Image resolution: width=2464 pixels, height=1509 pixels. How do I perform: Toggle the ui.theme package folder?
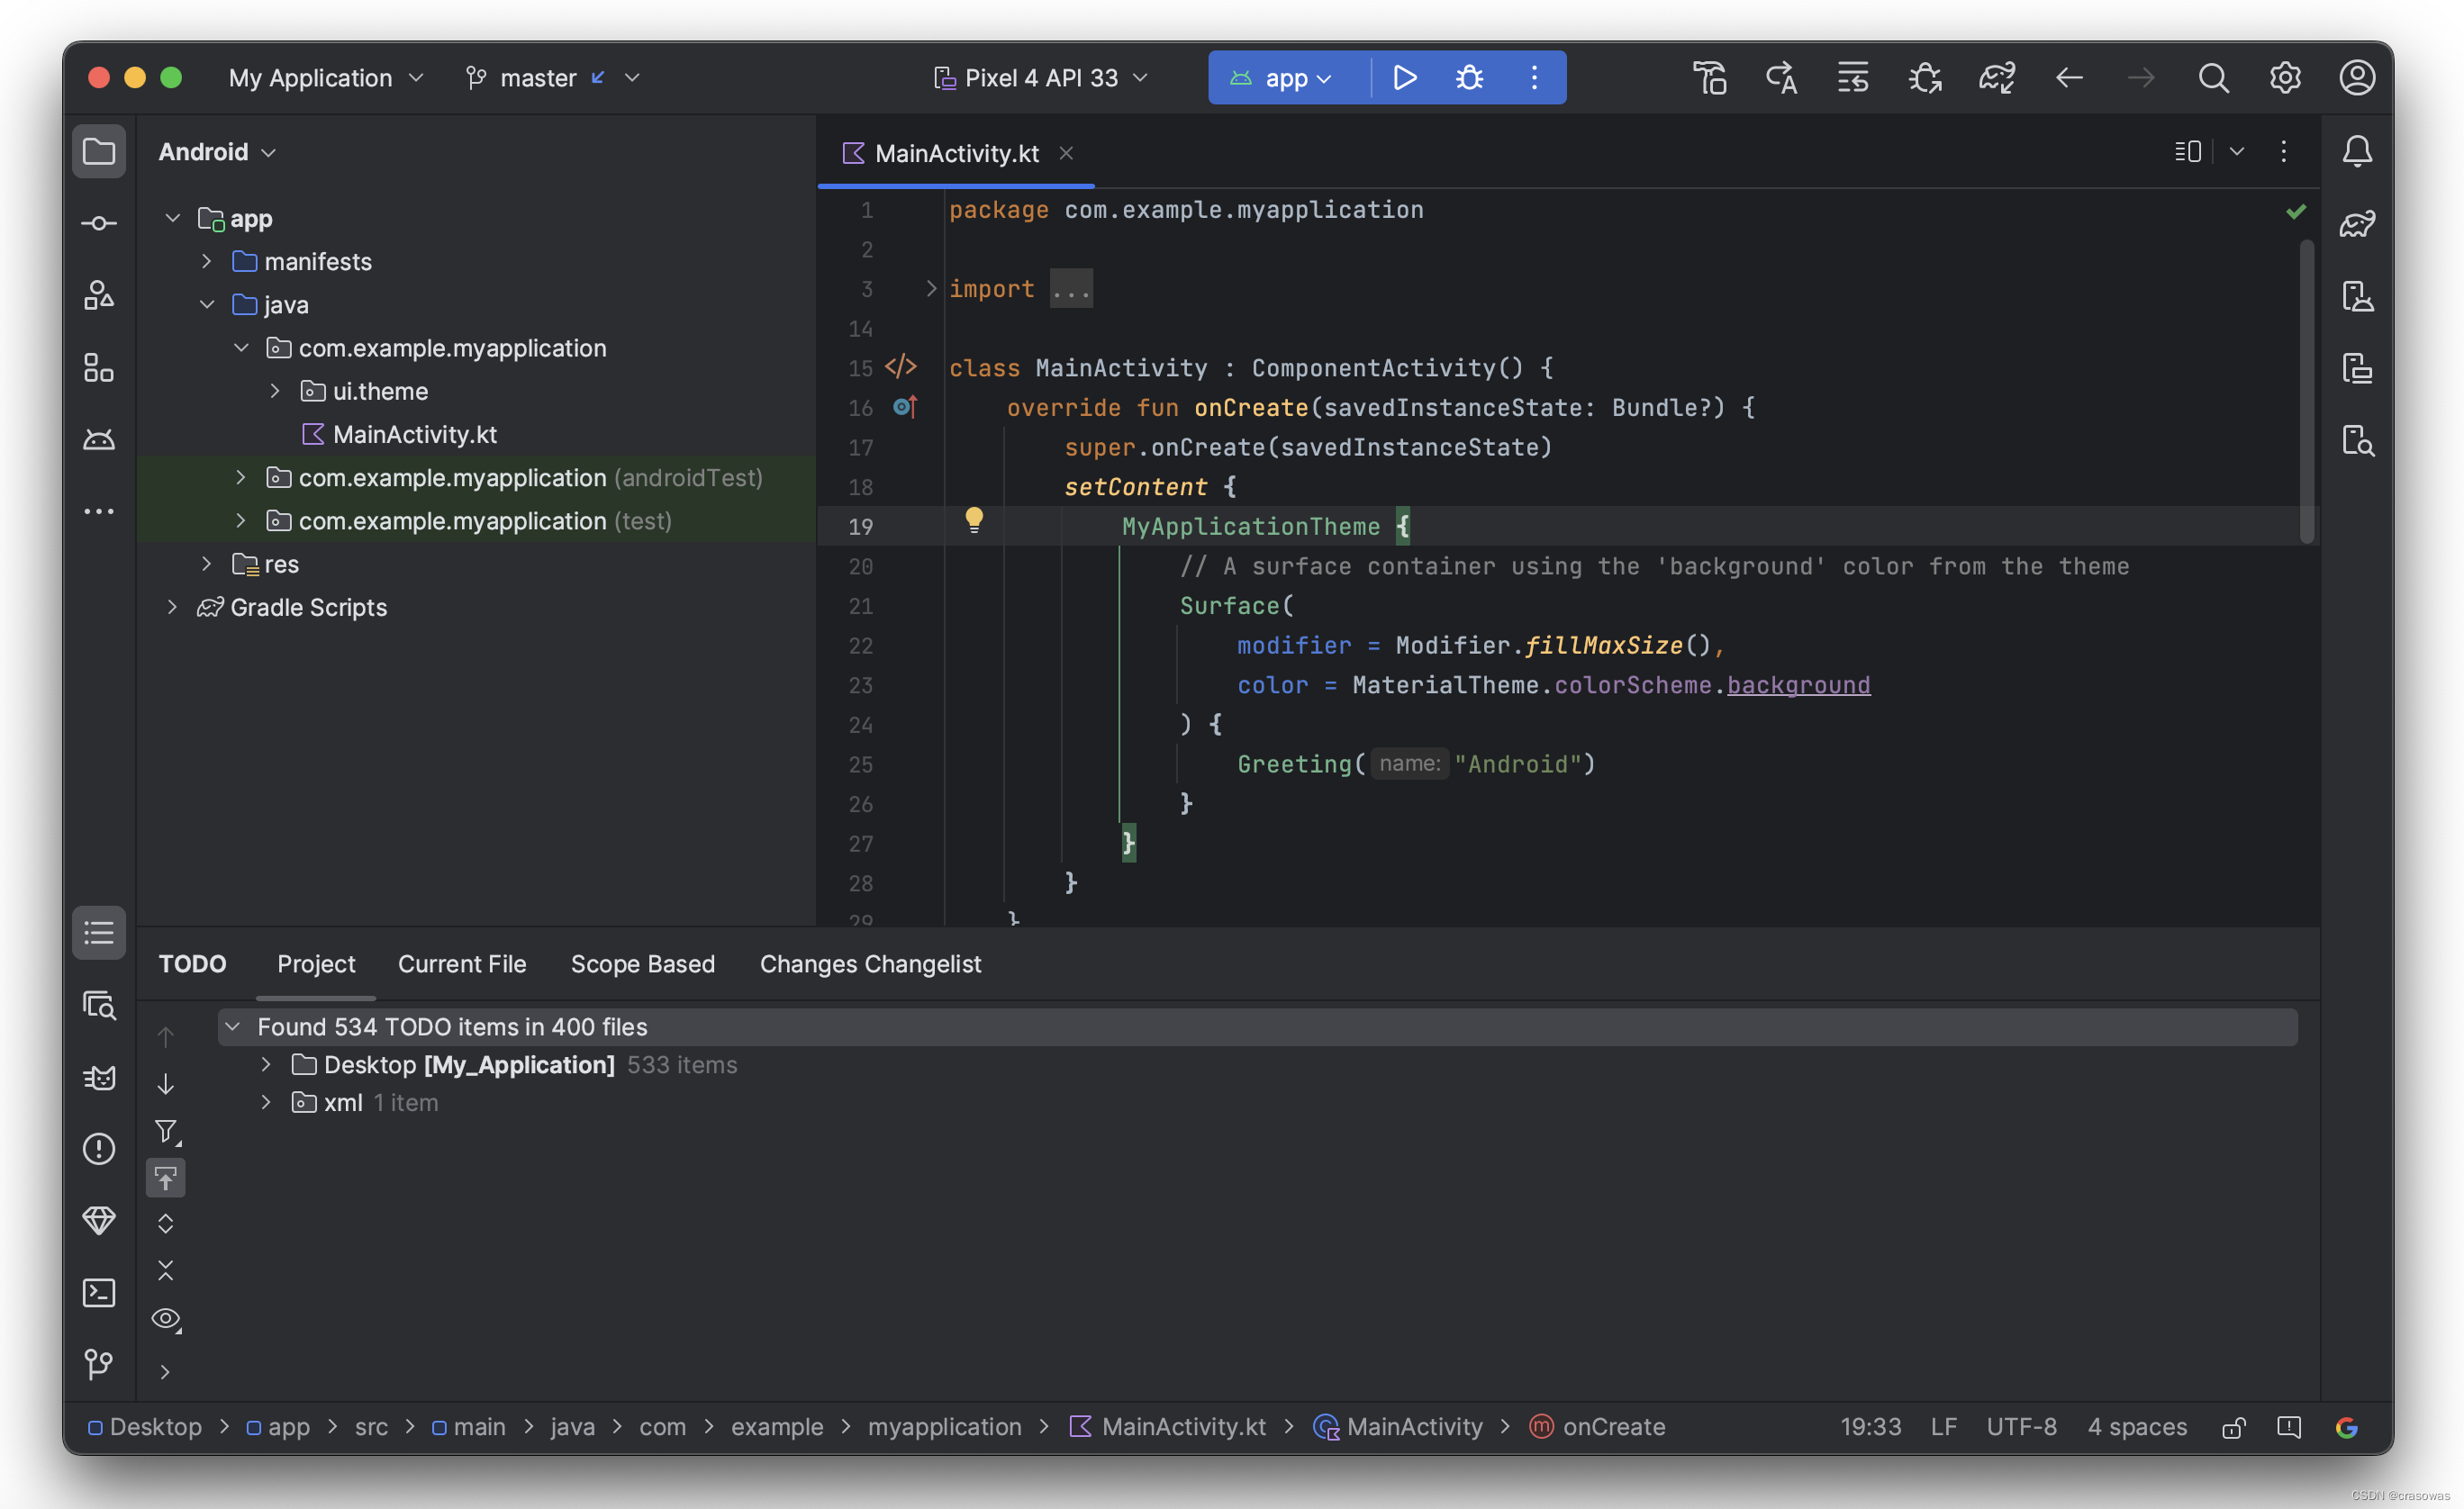tap(275, 391)
